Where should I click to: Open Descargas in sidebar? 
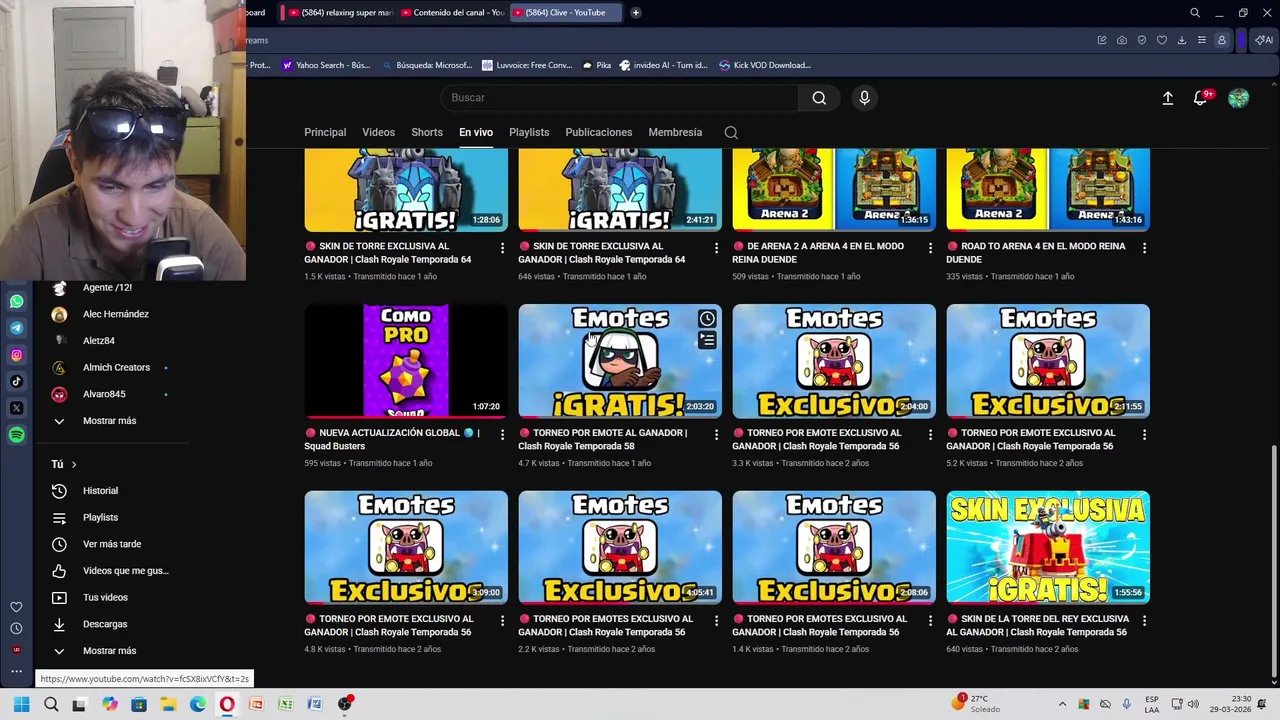click(x=105, y=624)
